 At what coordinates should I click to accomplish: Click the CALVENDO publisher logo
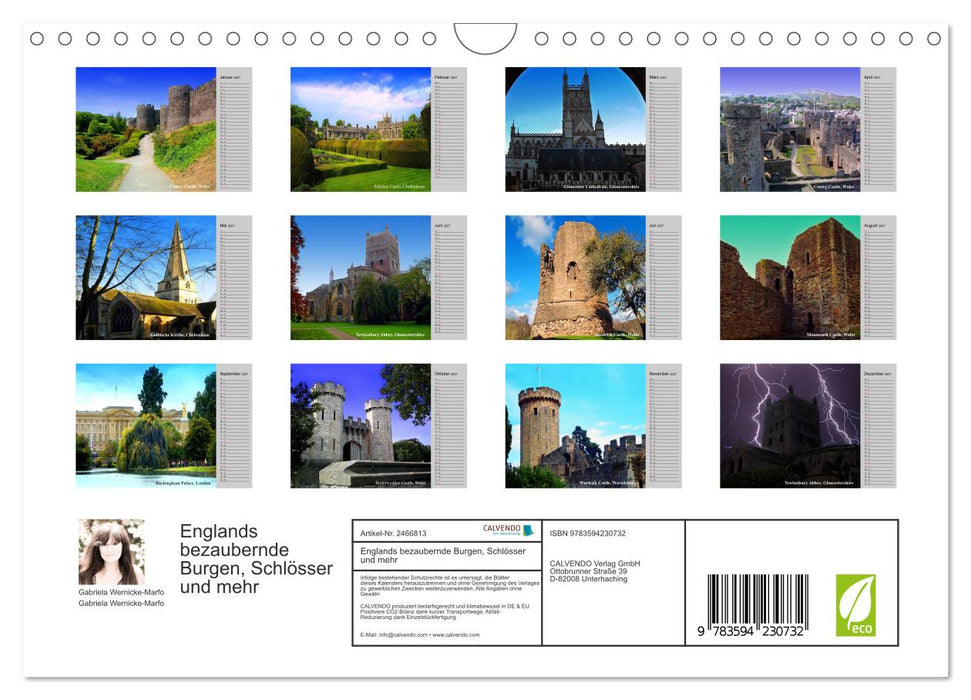(508, 530)
